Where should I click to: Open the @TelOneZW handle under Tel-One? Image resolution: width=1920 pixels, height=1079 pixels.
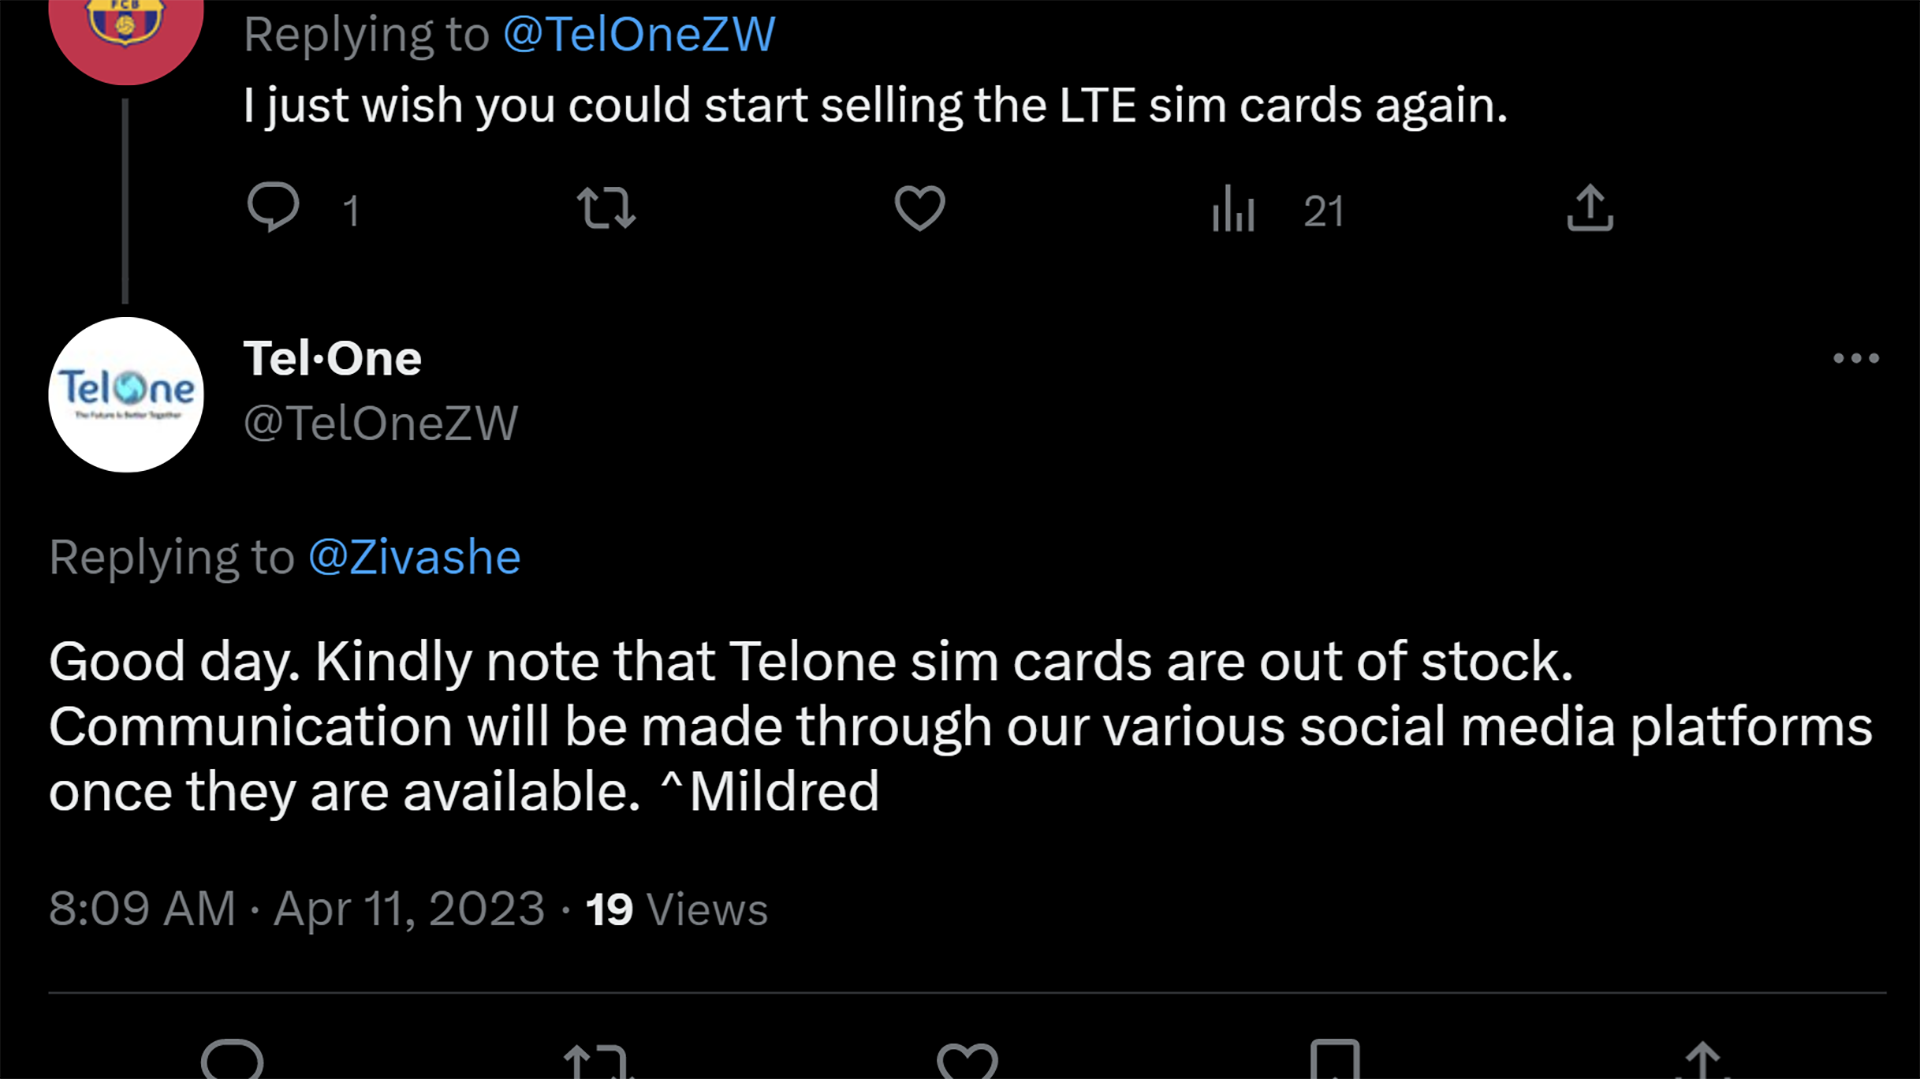point(381,422)
